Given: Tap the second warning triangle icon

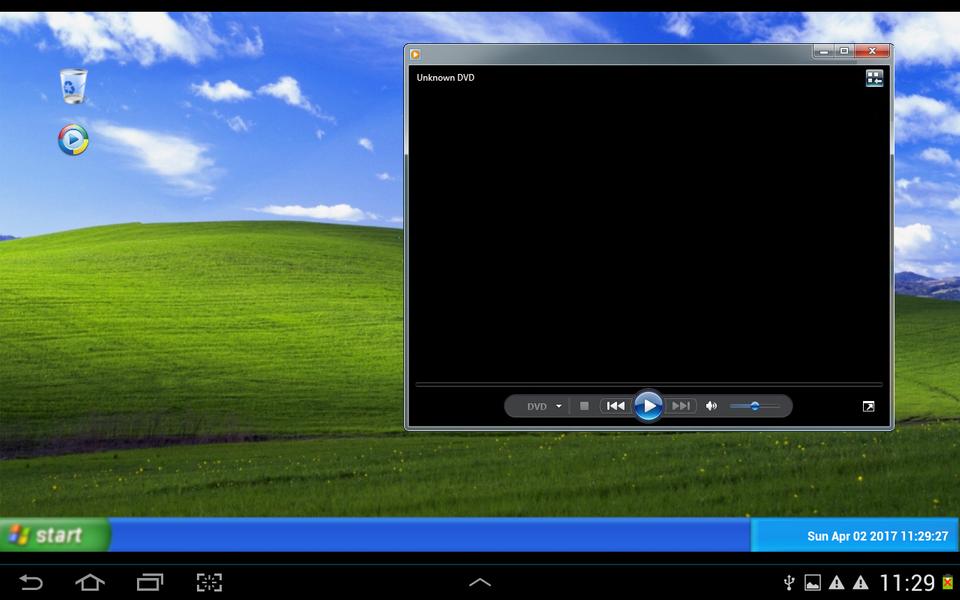Looking at the screenshot, I should pyautogui.click(x=860, y=582).
